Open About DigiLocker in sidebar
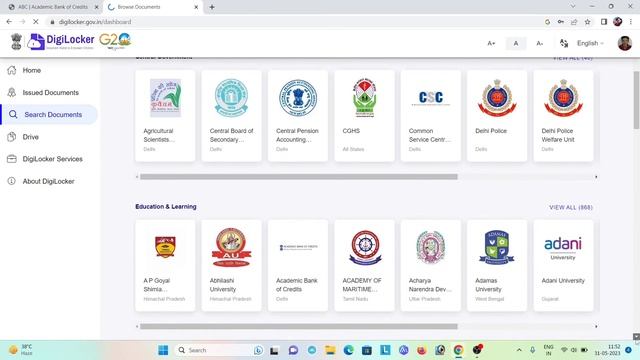The height and width of the screenshot is (360, 640). (41, 181)
